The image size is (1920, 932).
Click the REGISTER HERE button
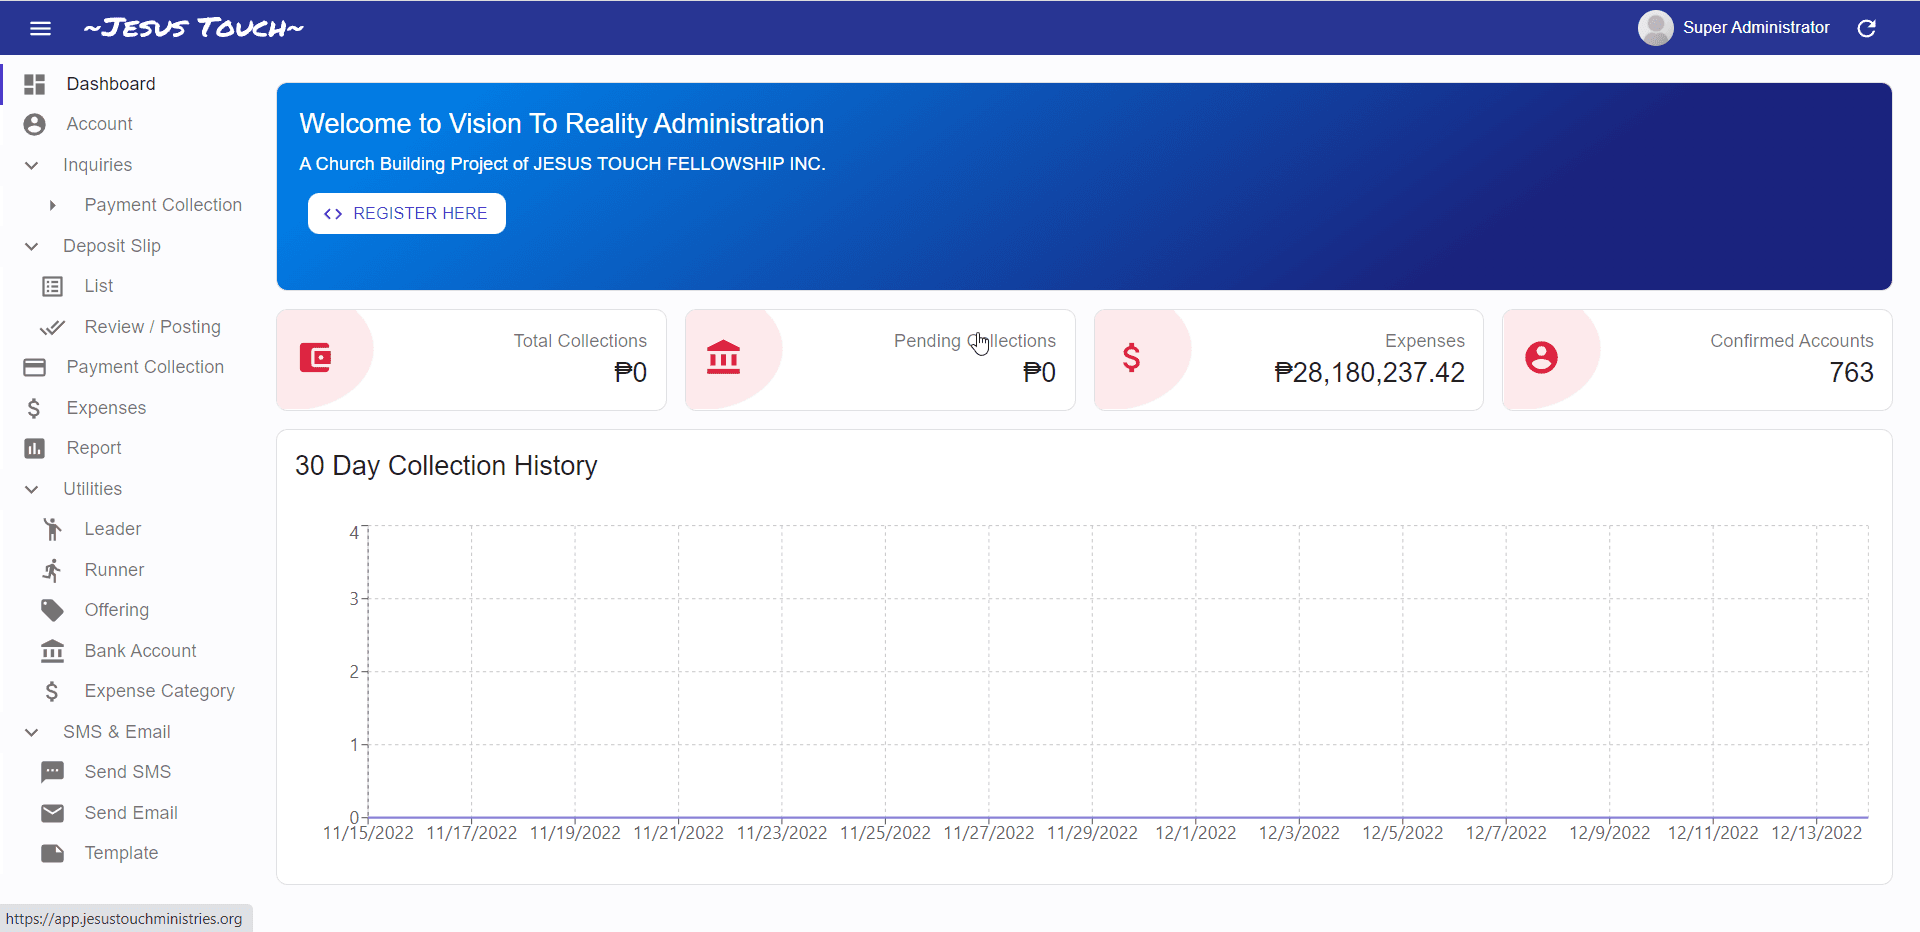tap(407, 213)
